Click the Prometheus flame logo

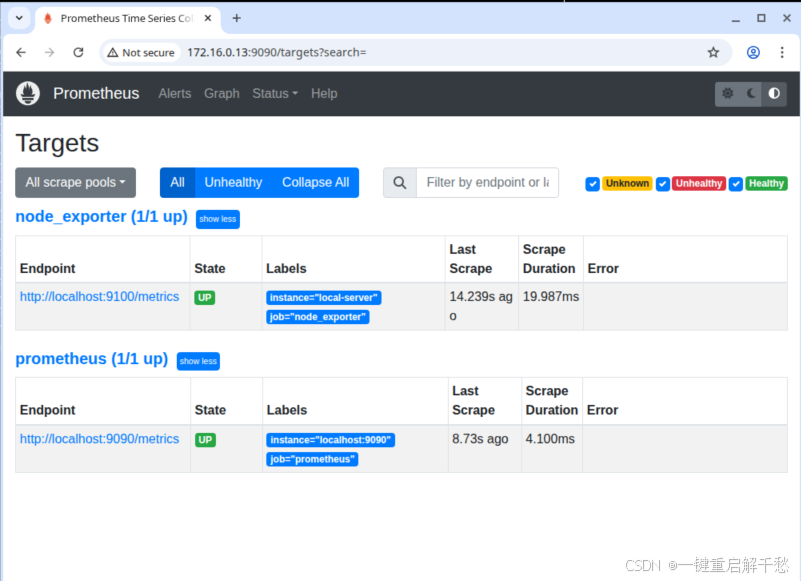(x=28, y=94)
